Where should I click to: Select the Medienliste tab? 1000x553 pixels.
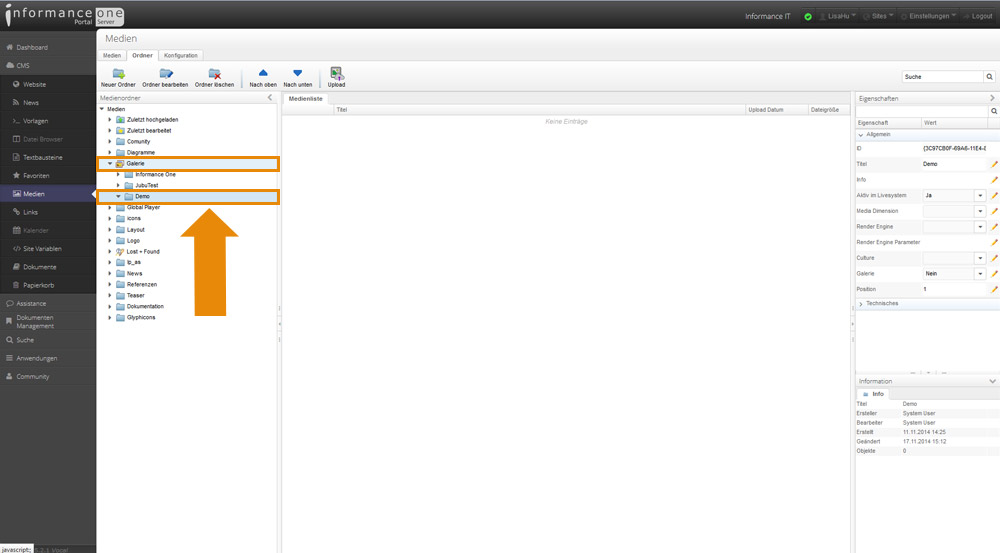coord(306,99)
